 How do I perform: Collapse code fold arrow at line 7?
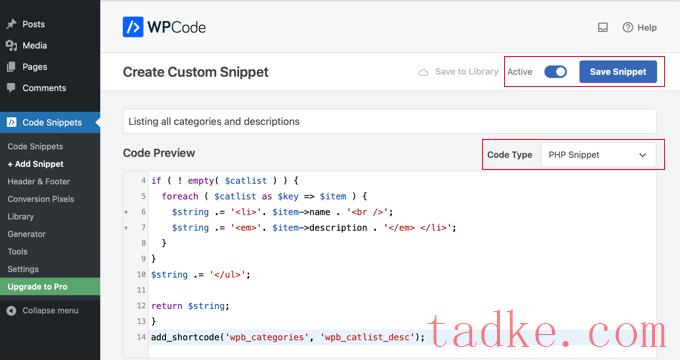pyautogui.click(x=126, y=228)
